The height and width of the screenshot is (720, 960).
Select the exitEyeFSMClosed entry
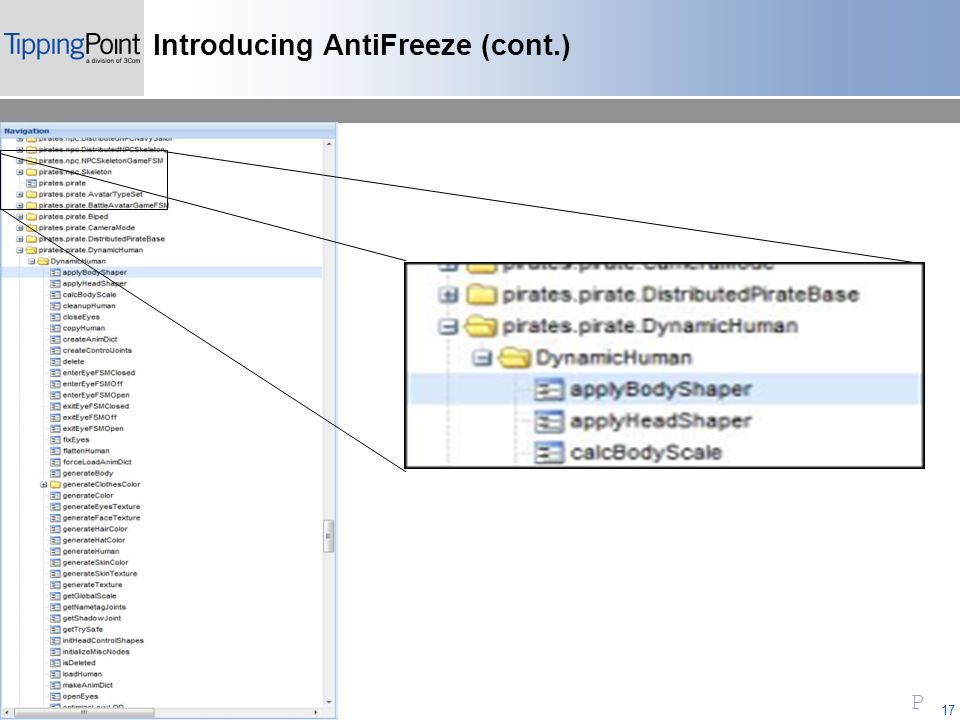(96, 406)
